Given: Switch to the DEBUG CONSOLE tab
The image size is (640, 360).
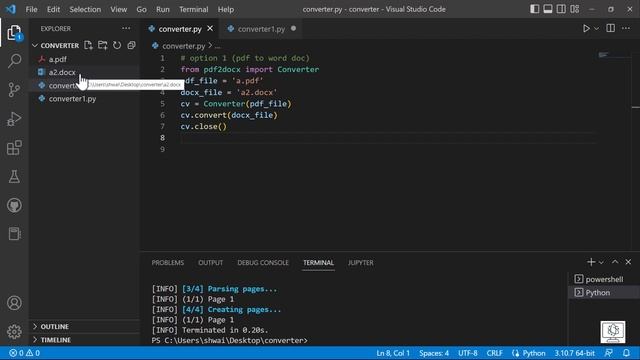Looking at the screenshot, I should (263, 262).
